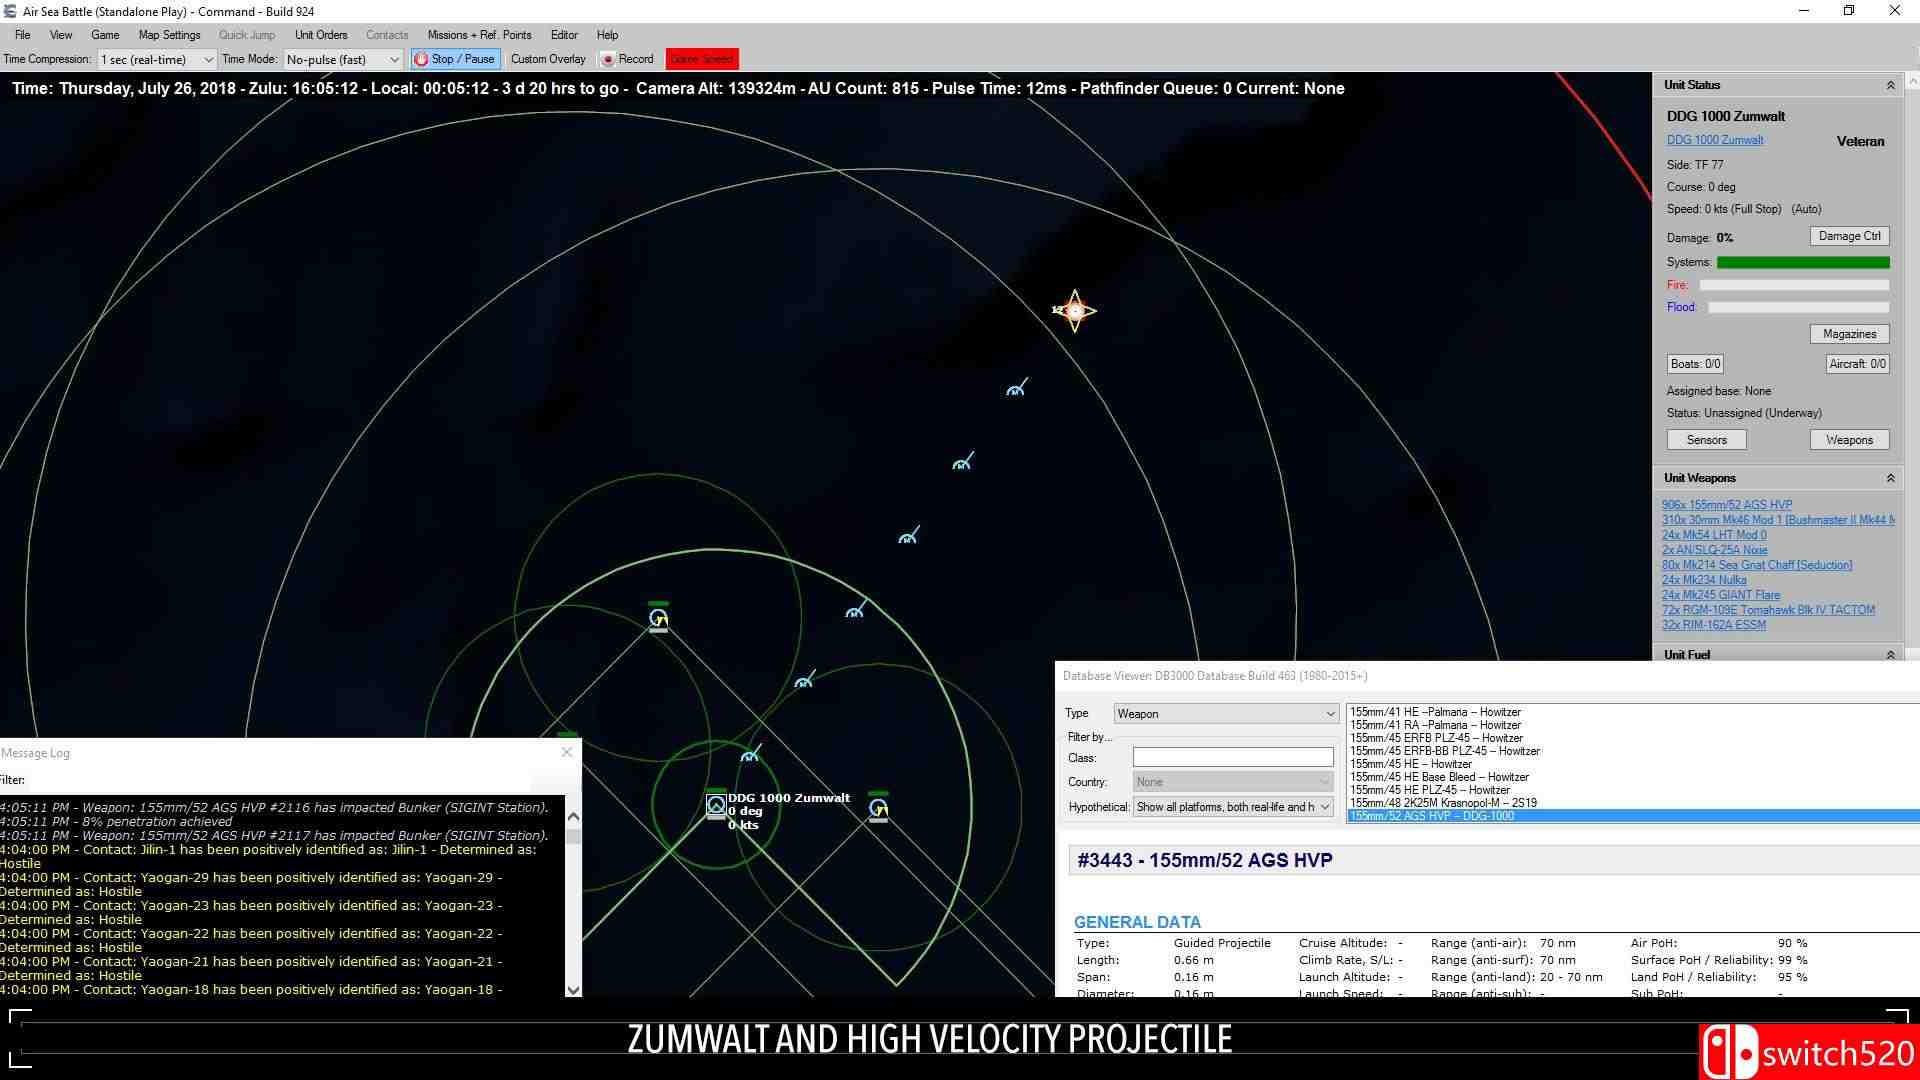Select the orange star target marker on map
The height and width of the screenshot is (1080, 1920).
point(1075,311)
